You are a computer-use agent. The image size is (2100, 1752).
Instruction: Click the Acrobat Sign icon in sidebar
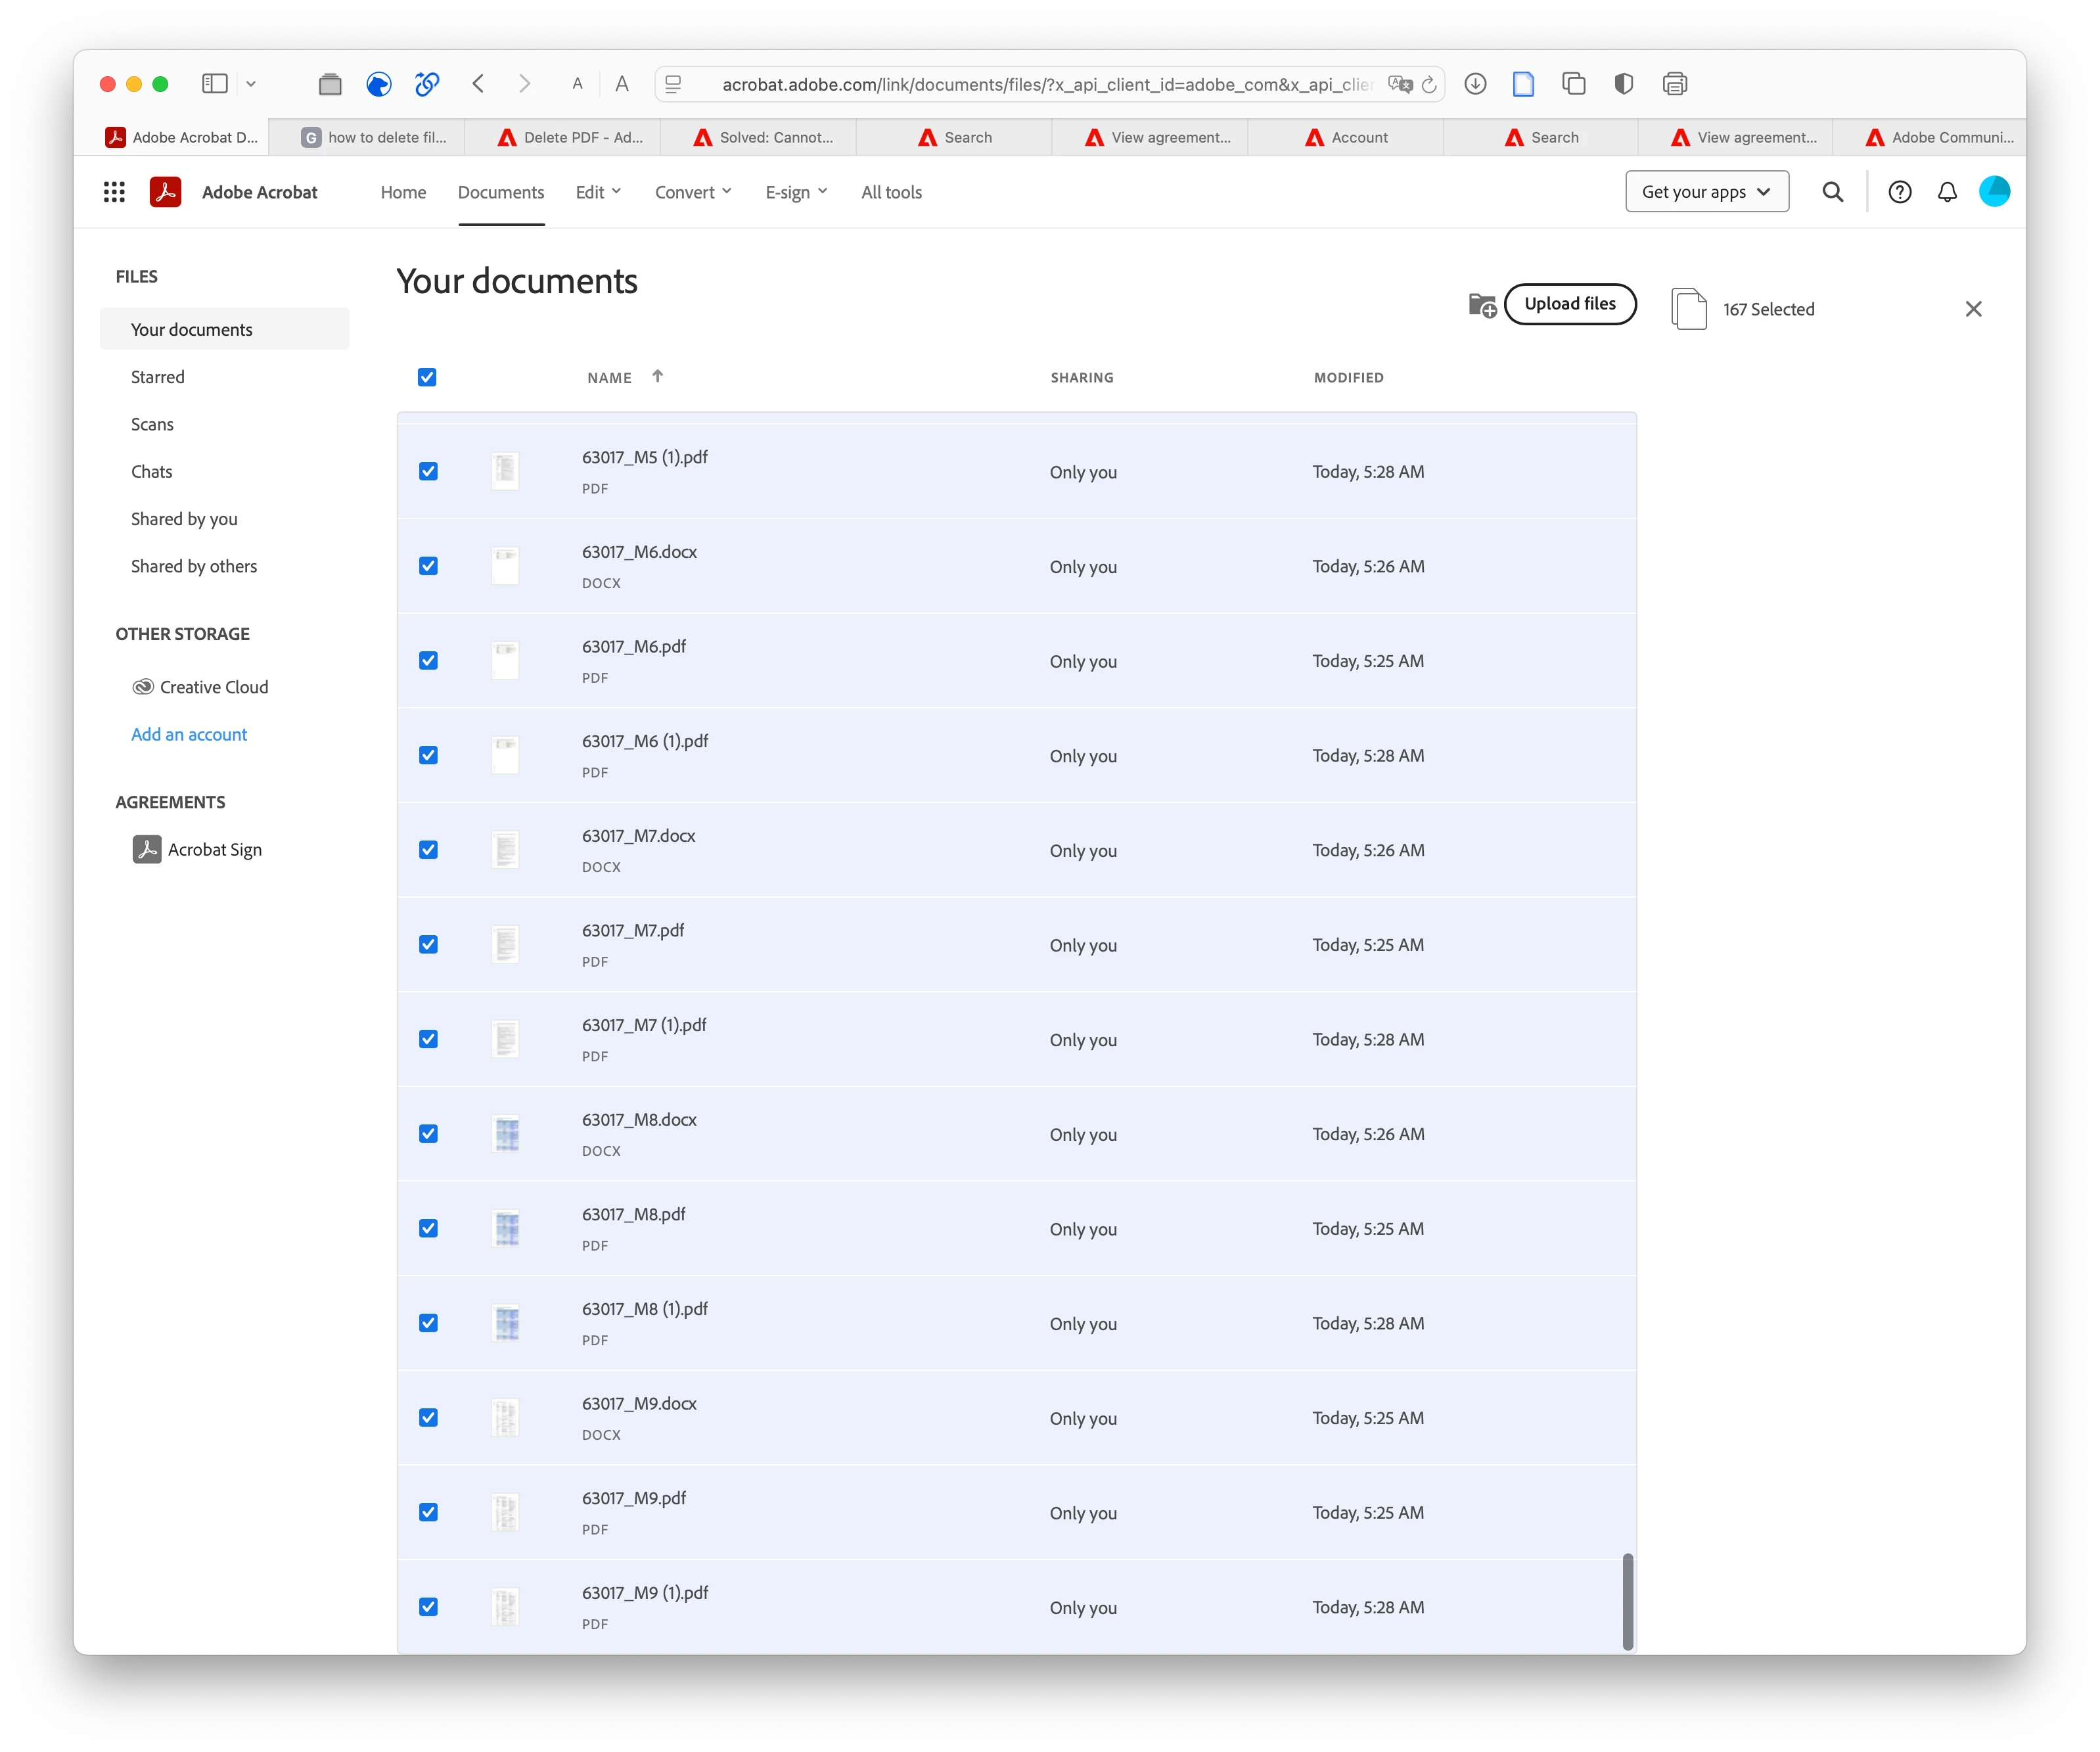tap(147, 849)
